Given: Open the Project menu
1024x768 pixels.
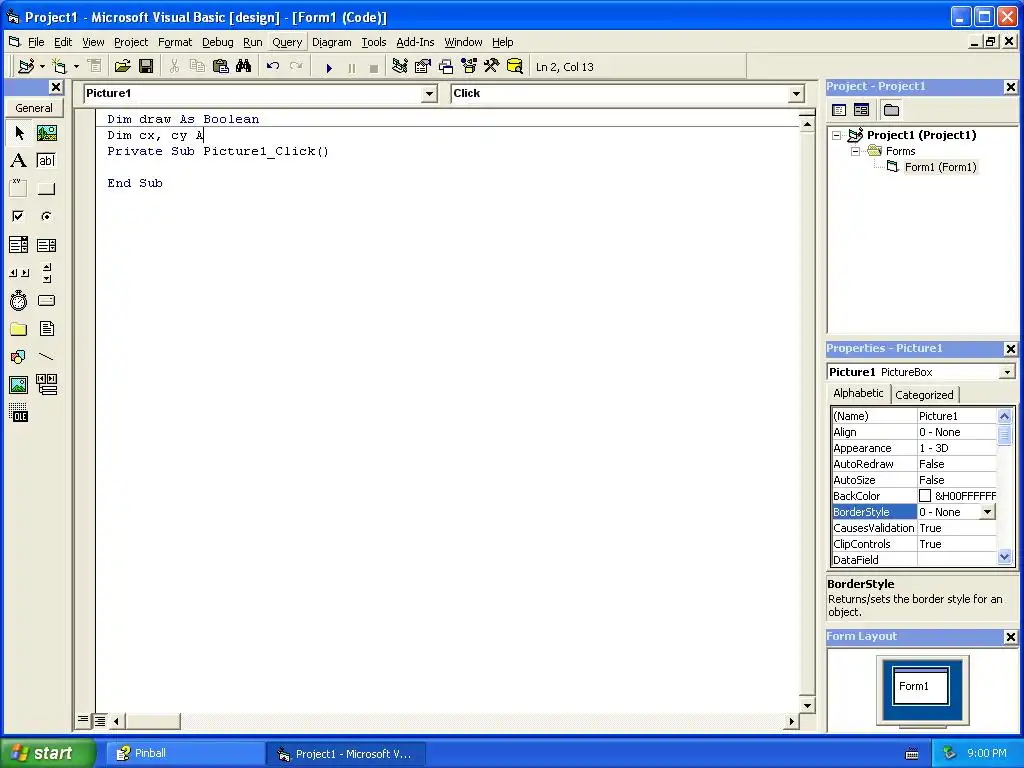Looking at the screenshot, I should (131, 42).
